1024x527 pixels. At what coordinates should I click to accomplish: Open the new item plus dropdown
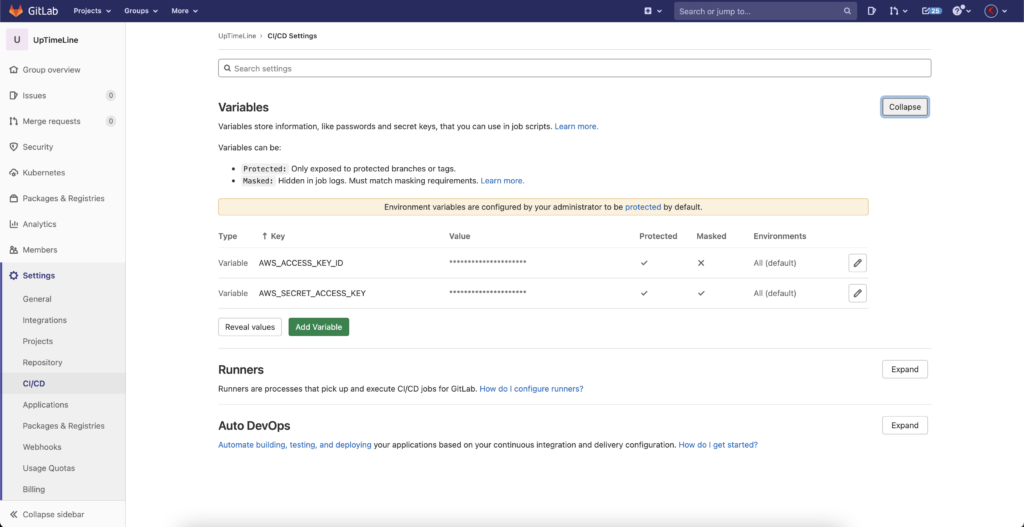tap(653, 11)
